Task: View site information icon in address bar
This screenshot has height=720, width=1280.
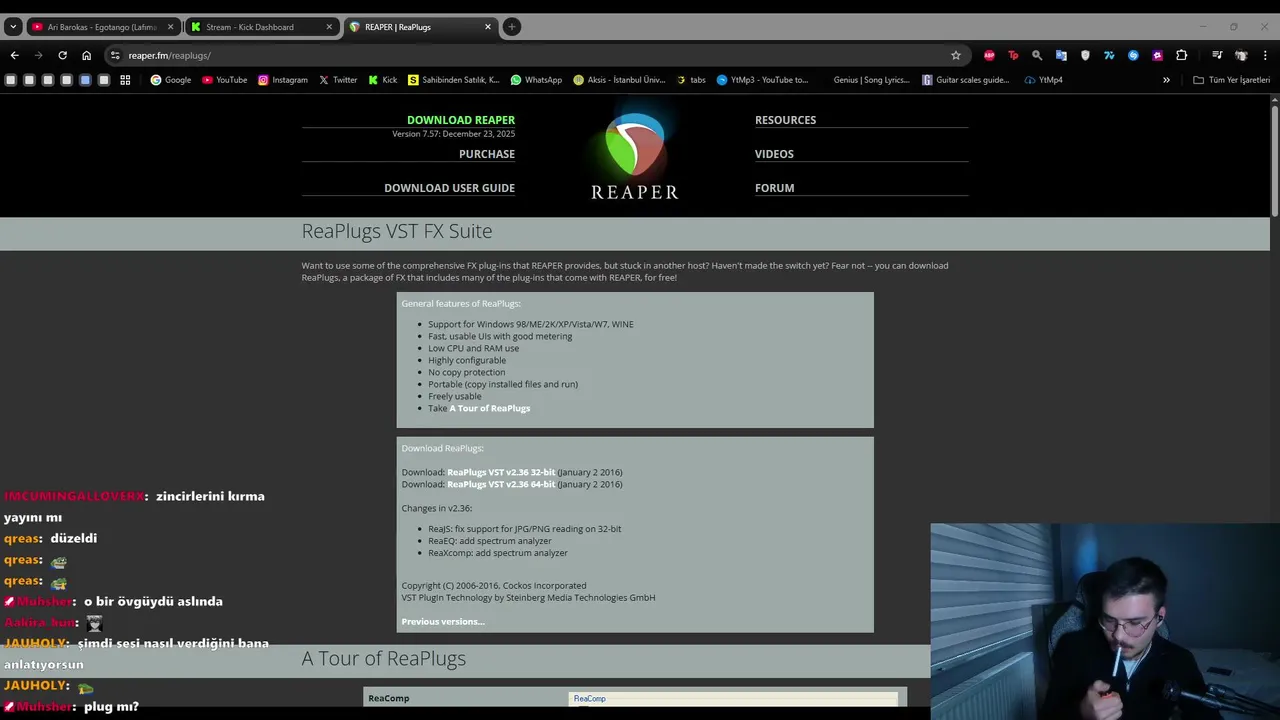Action: tap(115, 55)
